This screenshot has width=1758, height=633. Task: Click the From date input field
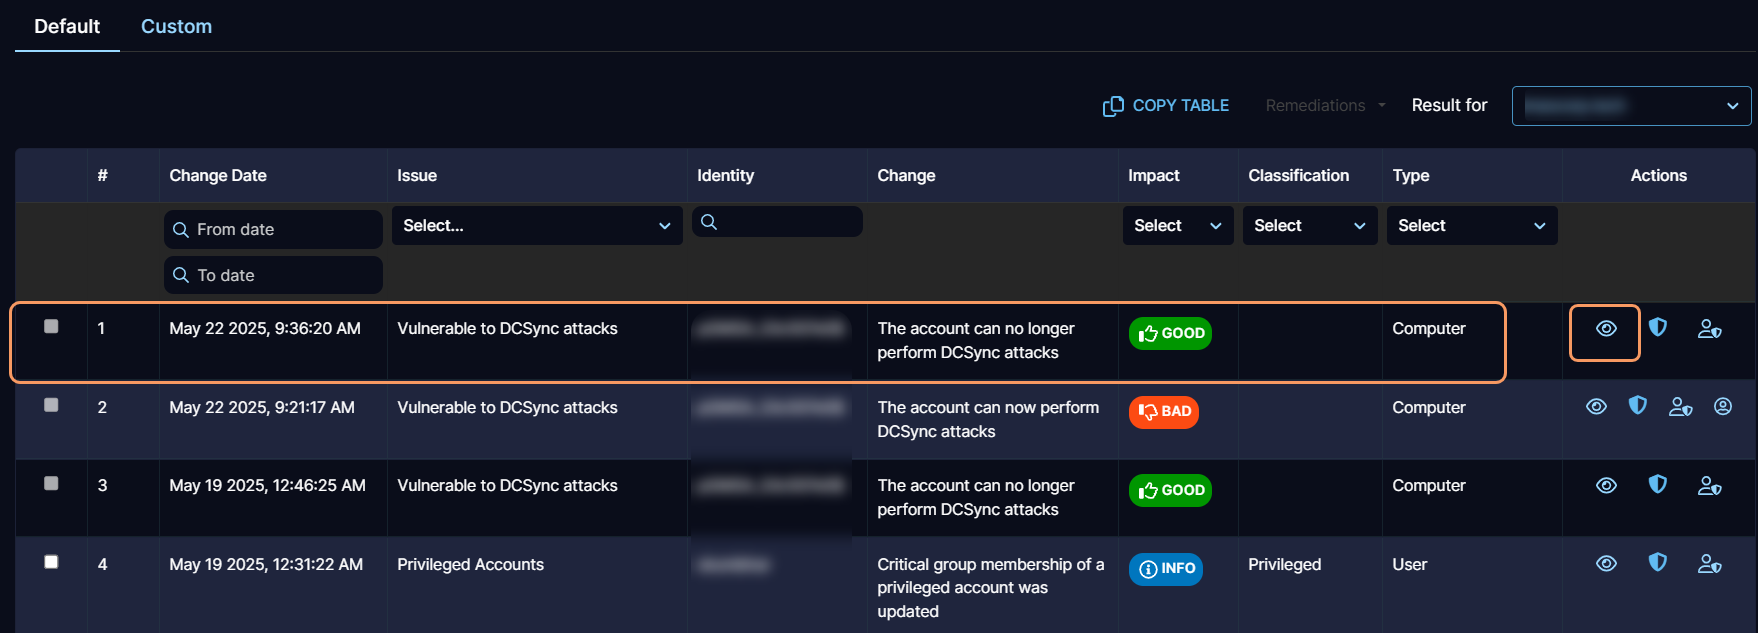pos(273,230)
